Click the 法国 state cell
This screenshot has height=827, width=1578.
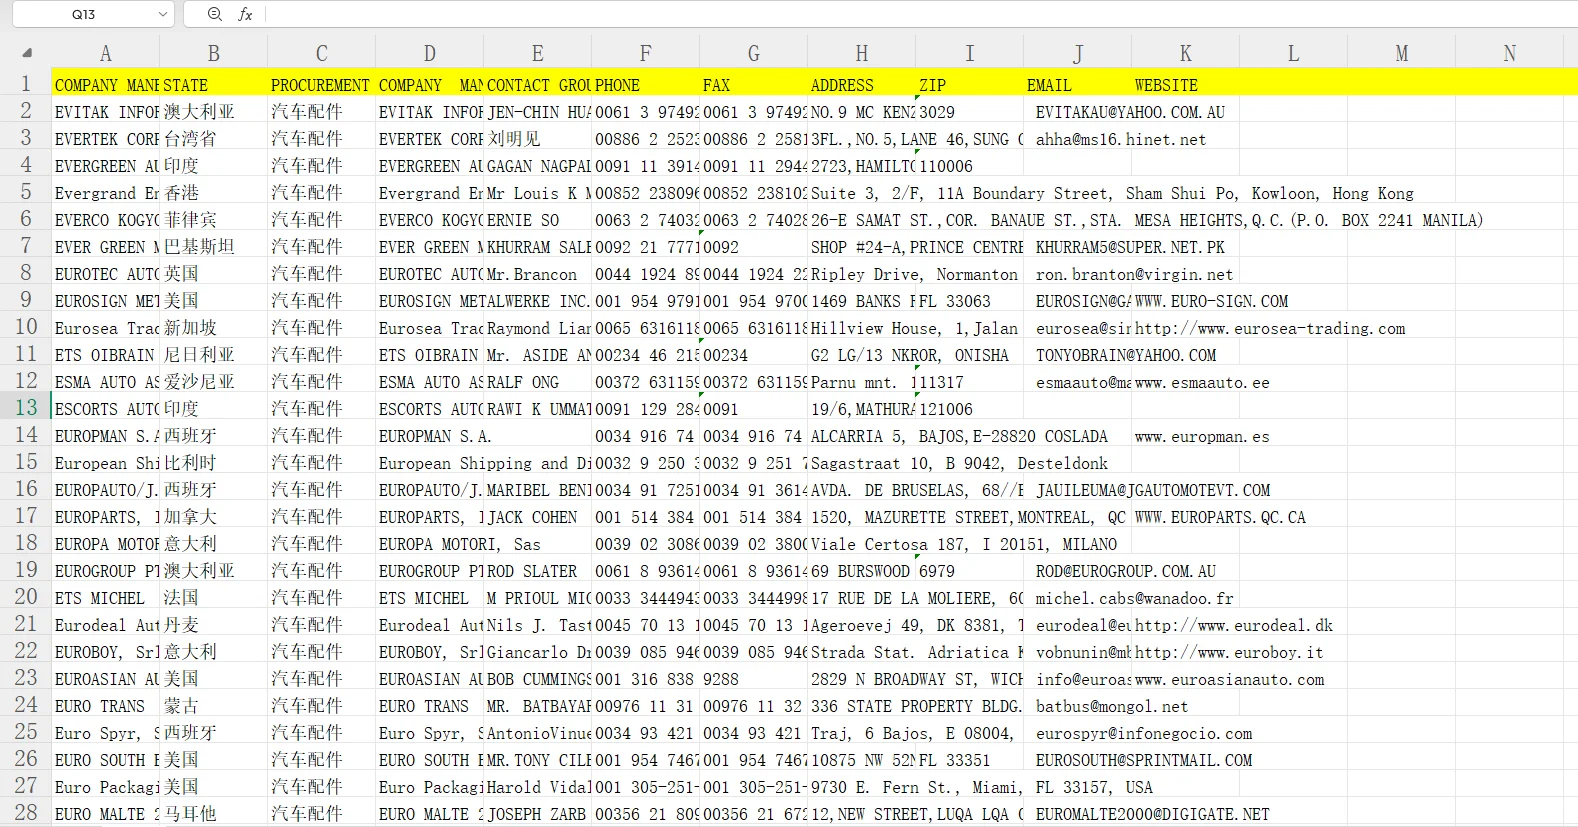[x=213, y=598]
